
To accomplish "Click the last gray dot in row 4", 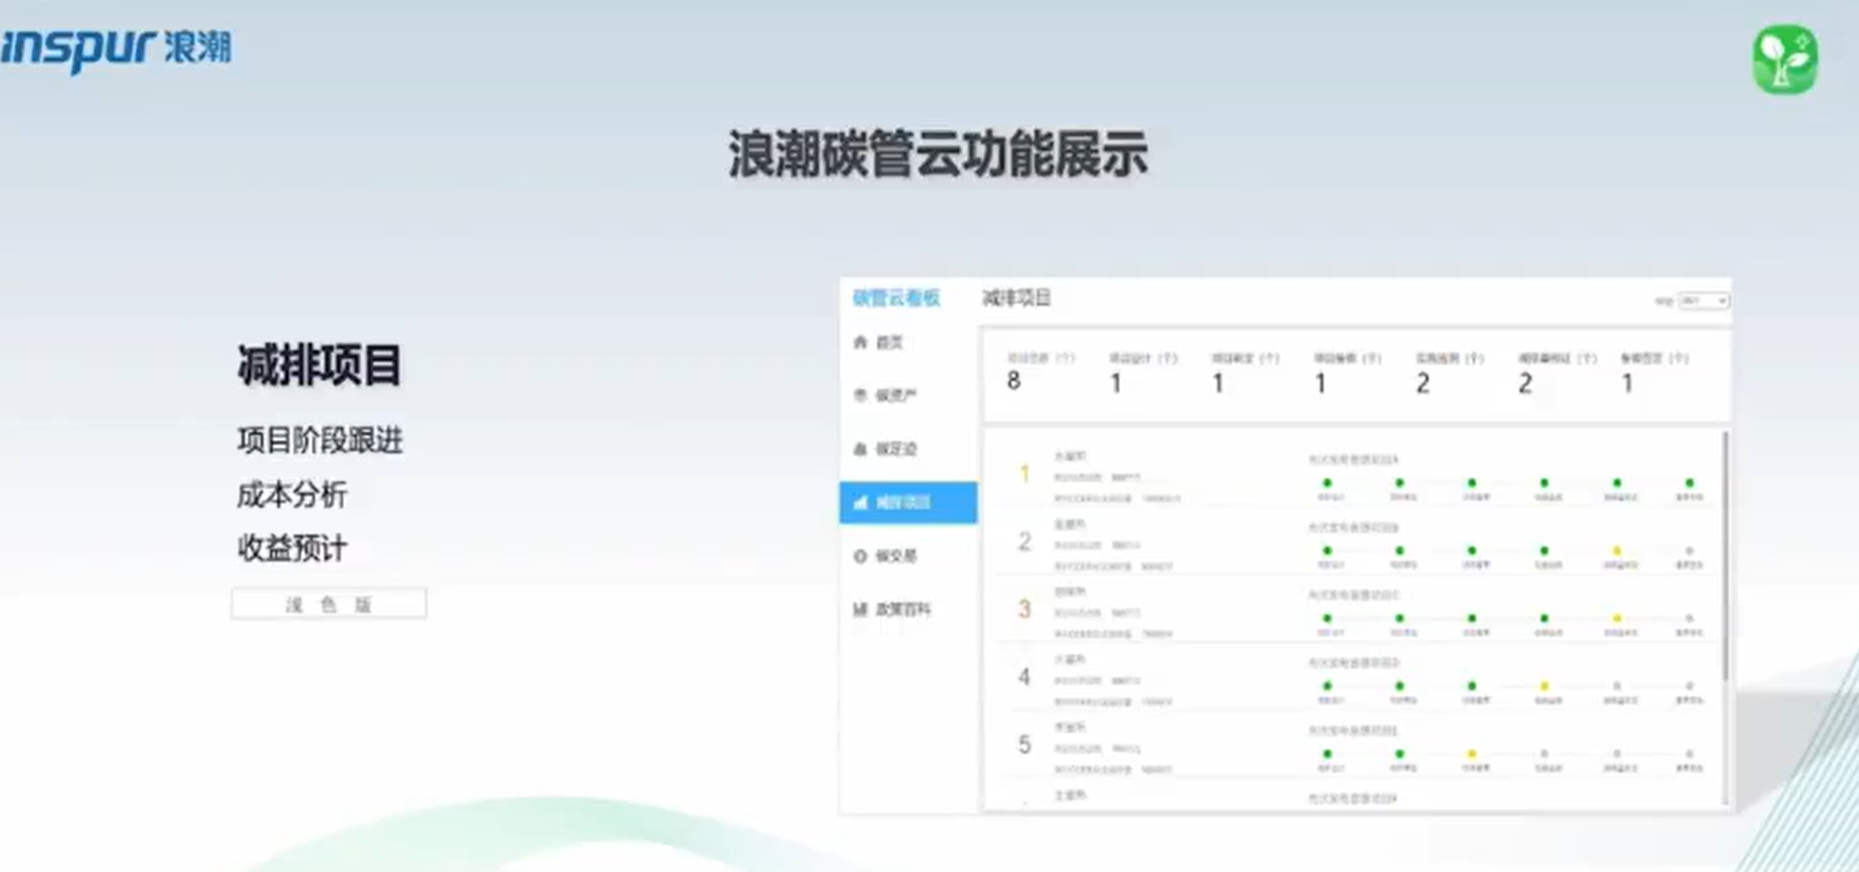I will click(1689, 686).
